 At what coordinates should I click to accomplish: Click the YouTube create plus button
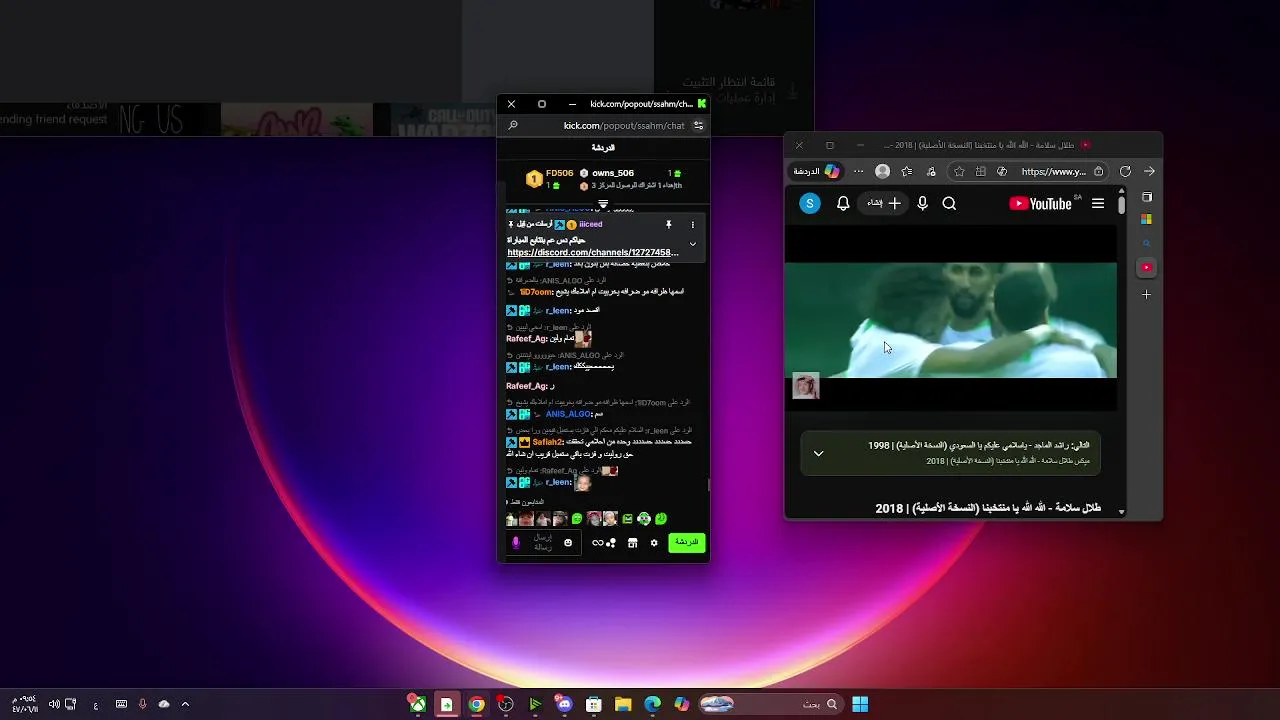884,204
